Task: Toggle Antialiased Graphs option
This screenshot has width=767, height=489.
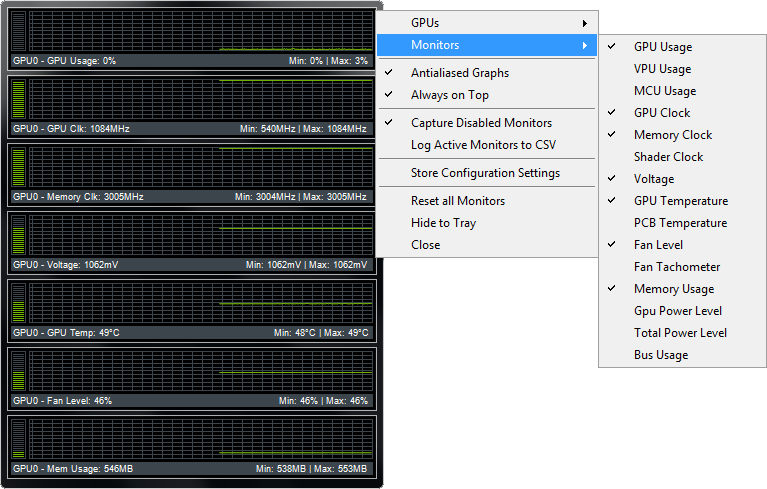Action: pyautogui.click(x=487, y=73)
